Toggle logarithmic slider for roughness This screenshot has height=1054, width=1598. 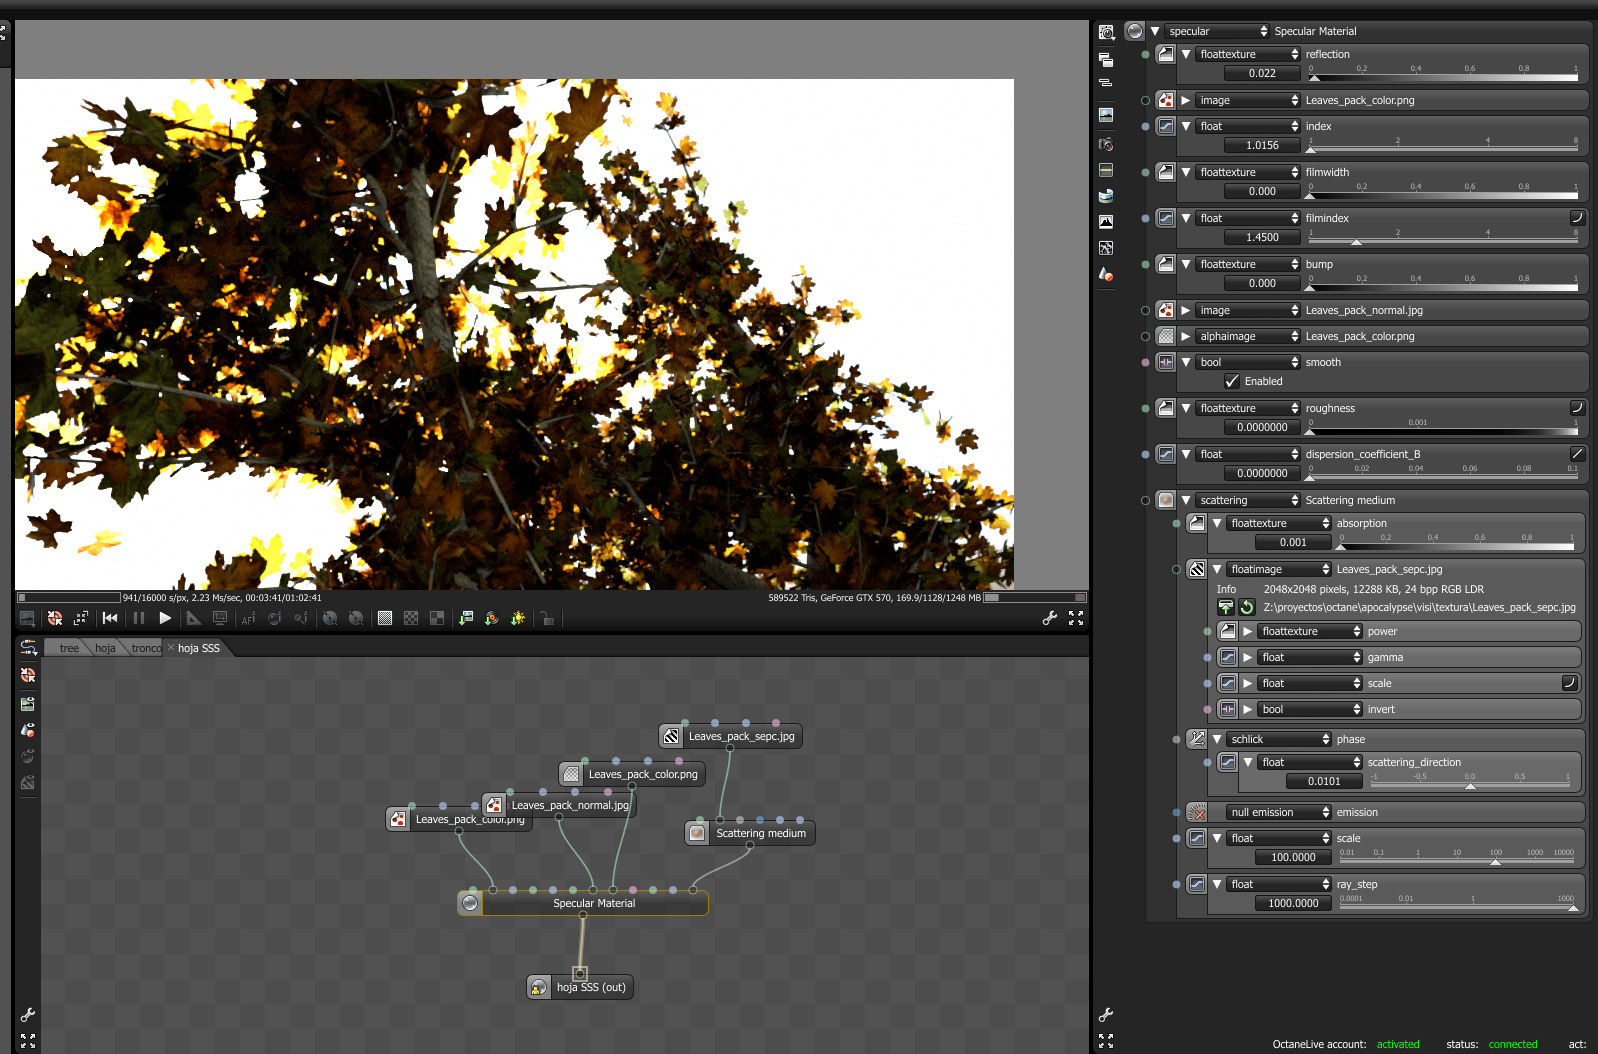pyautogui.click(x=1577, y=408)
